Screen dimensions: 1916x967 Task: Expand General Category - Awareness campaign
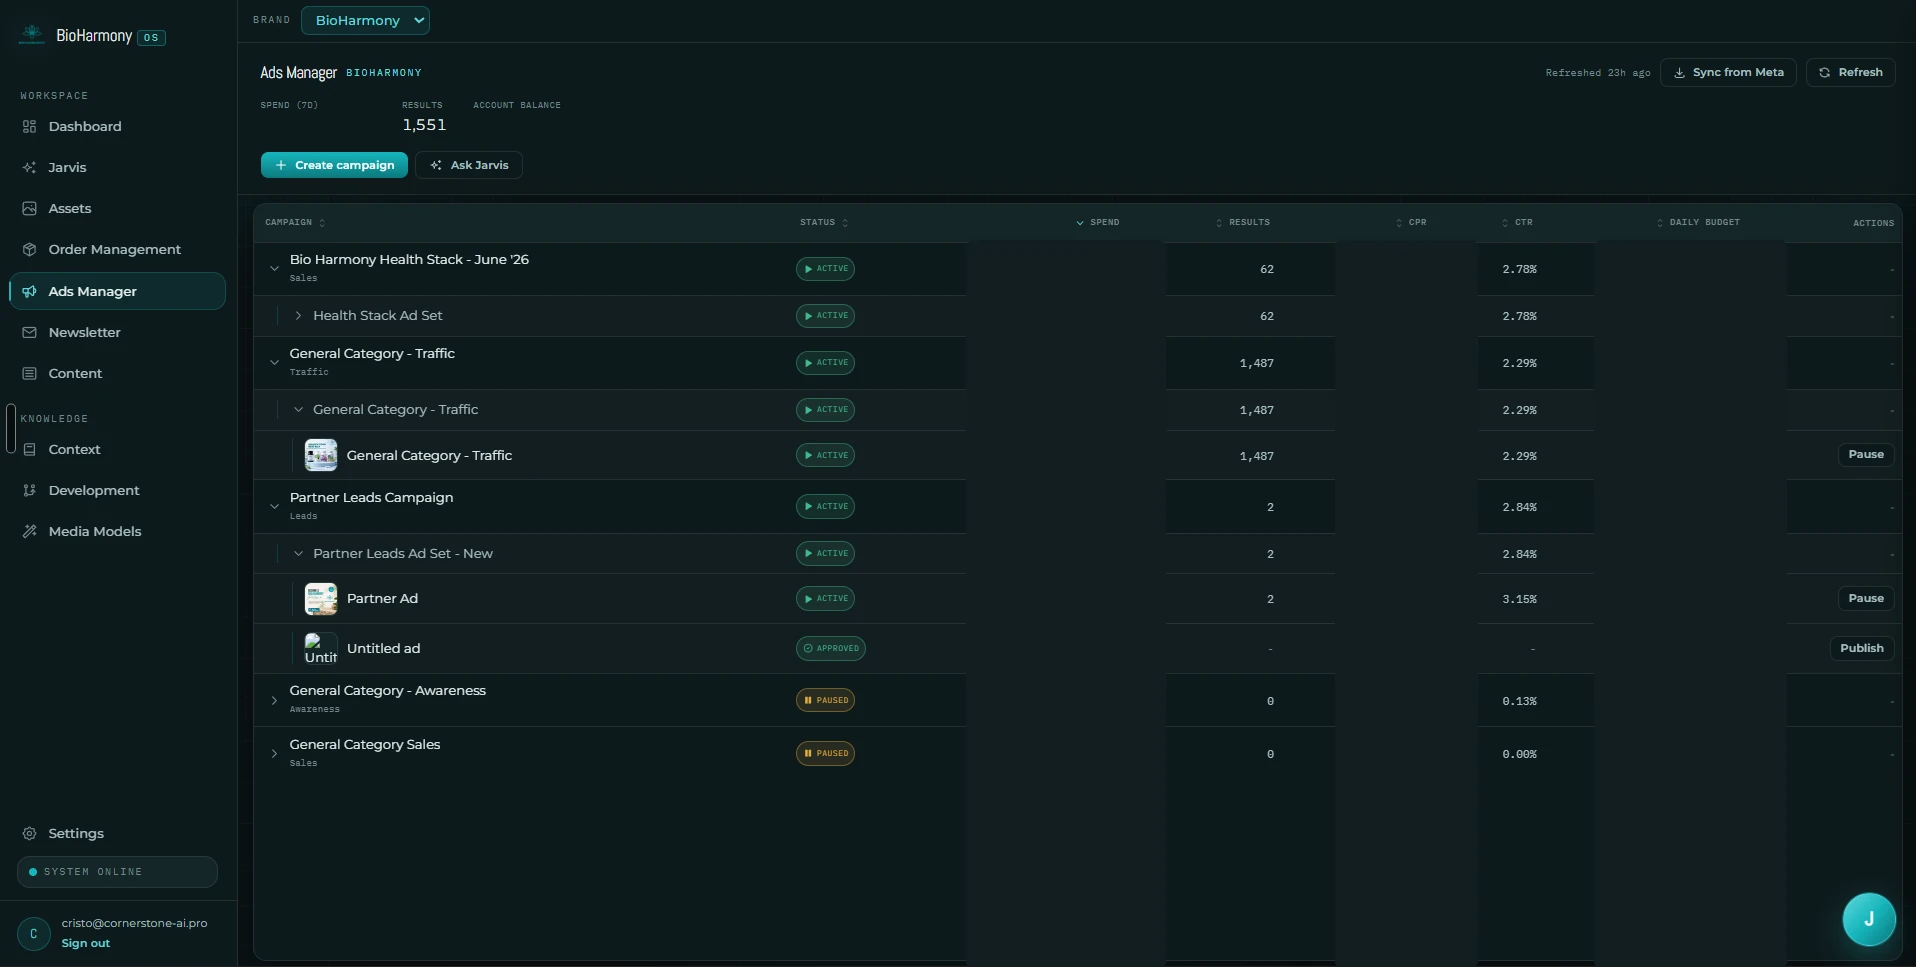[x=274, y=701]
